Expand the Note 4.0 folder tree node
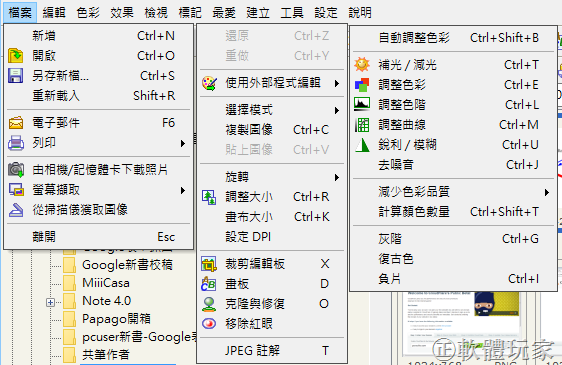 click(x=50, y=303)
